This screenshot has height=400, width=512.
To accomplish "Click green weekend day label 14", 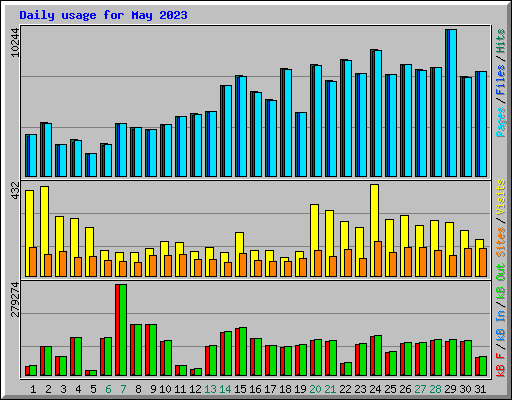I will tap(225, 389).
